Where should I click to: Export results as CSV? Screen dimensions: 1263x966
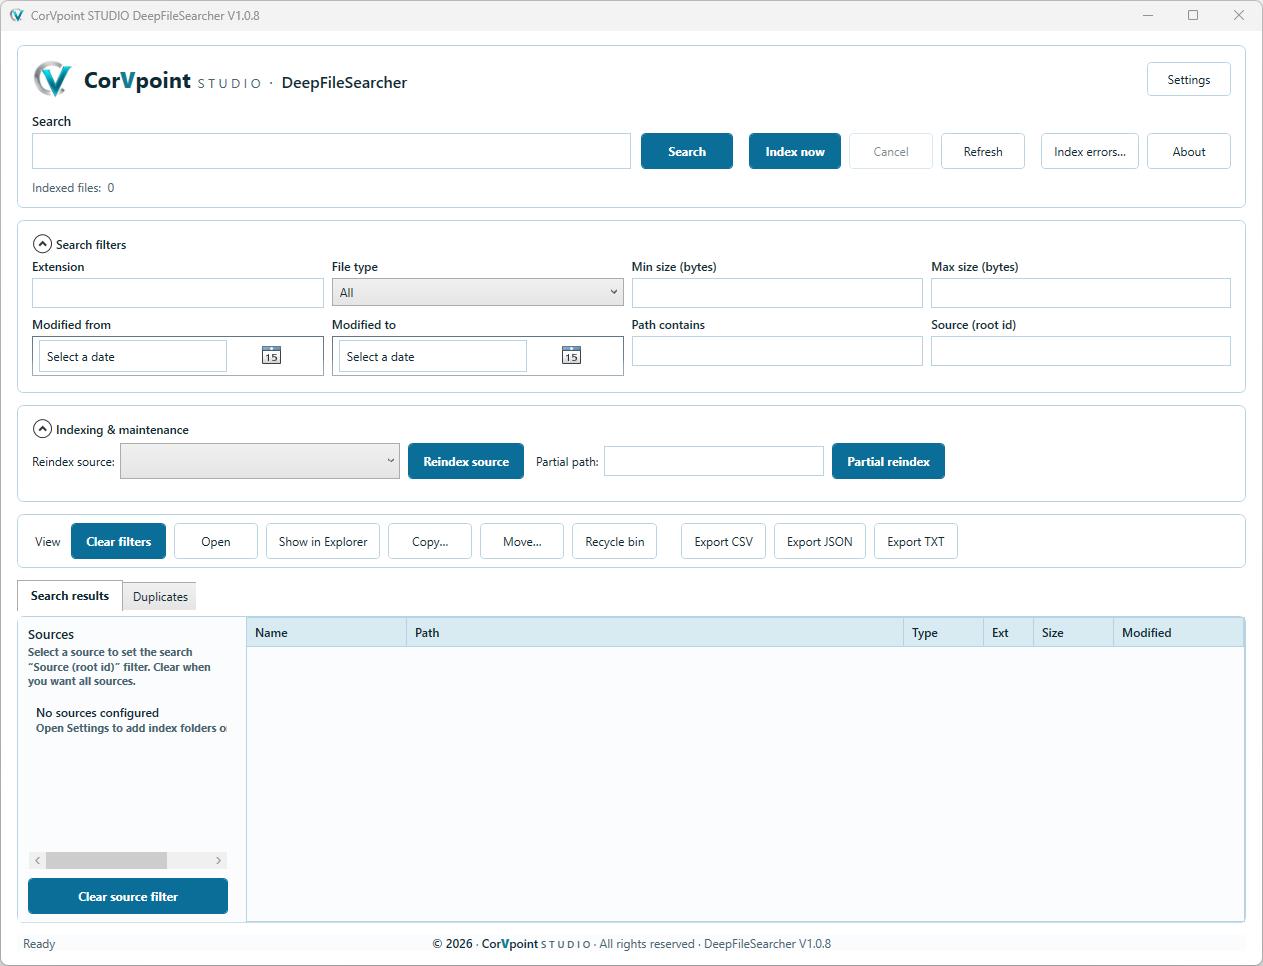pos(724,541)
